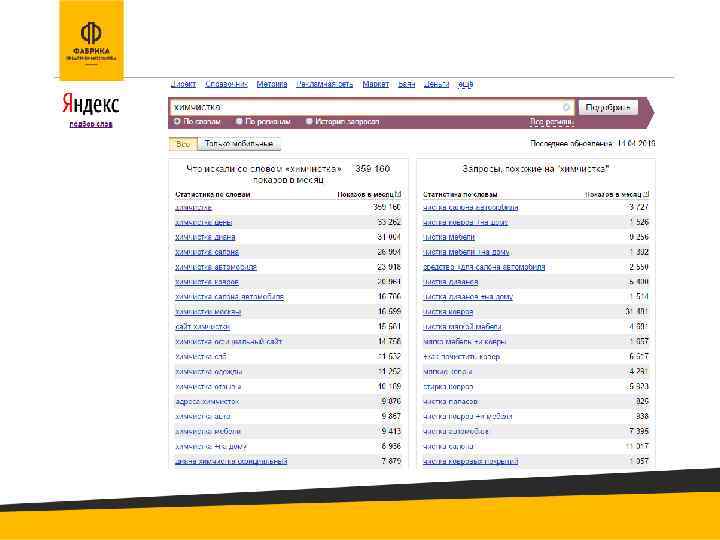Open the 'Все регионы' region selector
This screenshot has width=720, height=540.
point(551,122)
